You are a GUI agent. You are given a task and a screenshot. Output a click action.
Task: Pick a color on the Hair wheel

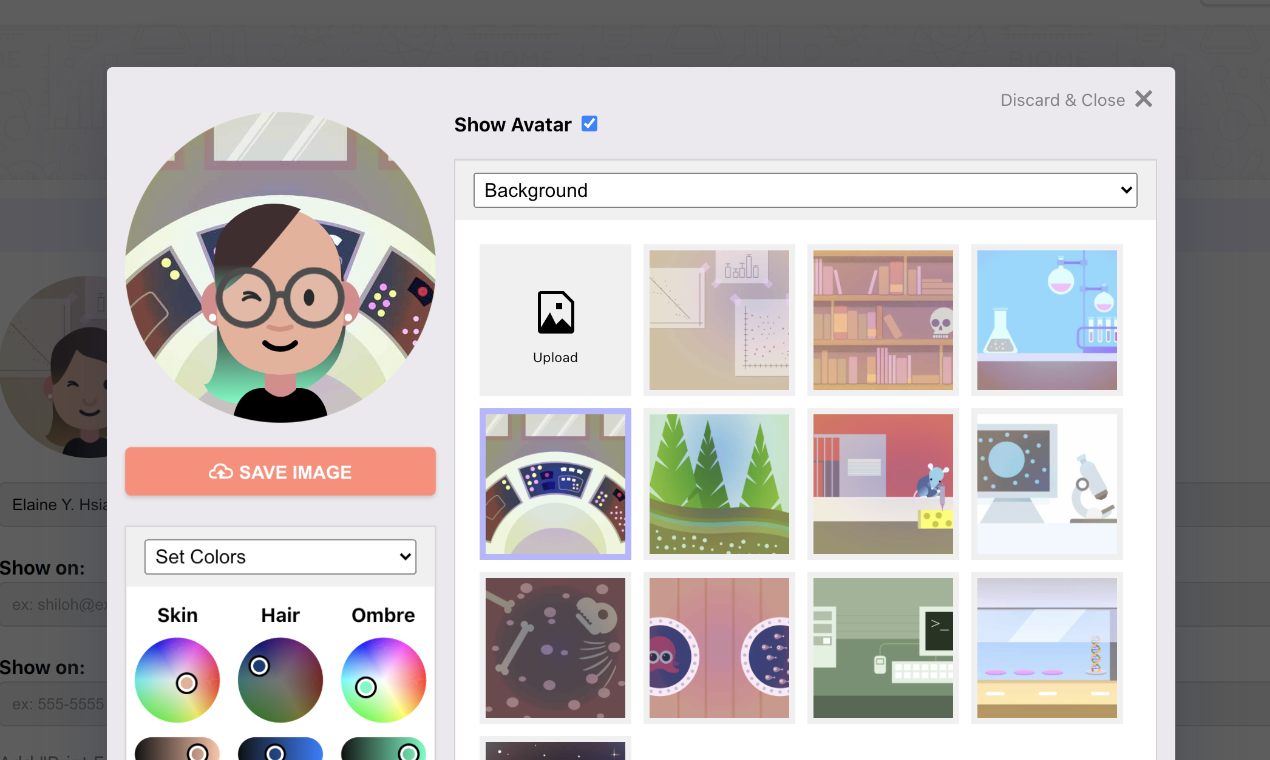280,680
